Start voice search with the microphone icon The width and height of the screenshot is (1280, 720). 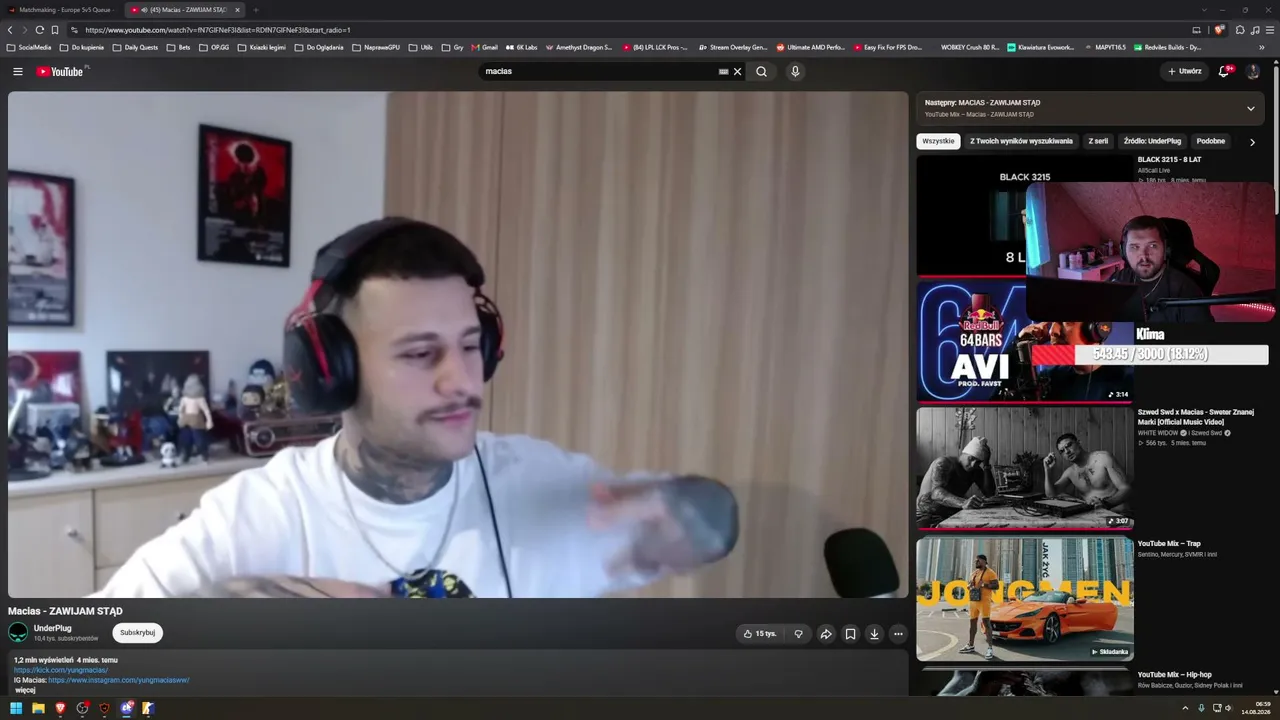(x=795, y=71)
